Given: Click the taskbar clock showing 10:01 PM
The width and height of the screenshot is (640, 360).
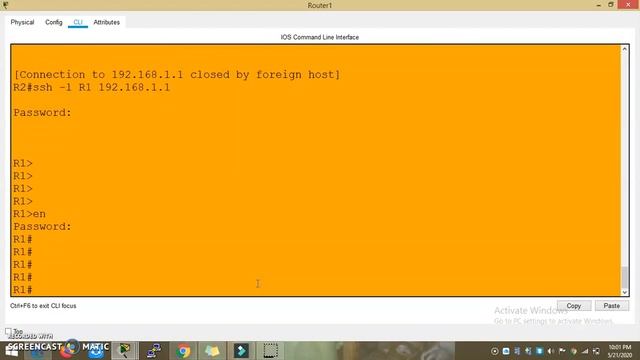Looking at the screenshot, I should [x=620, y=351].
